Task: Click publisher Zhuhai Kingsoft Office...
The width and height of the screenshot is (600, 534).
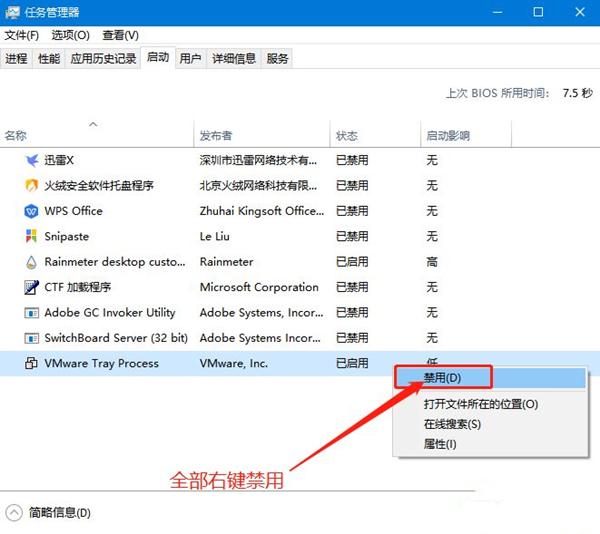Action: [262, 211]
